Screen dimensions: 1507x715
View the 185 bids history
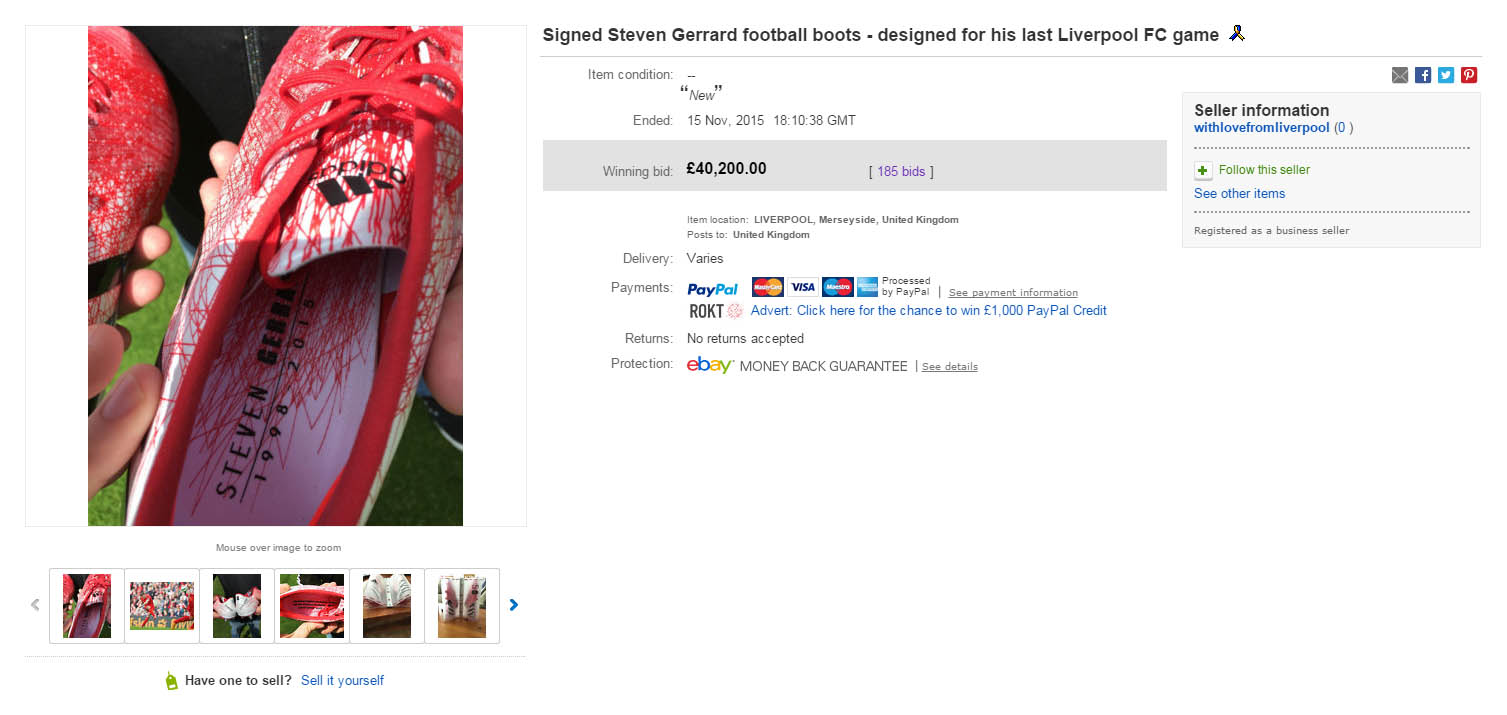tap(900, 171)
